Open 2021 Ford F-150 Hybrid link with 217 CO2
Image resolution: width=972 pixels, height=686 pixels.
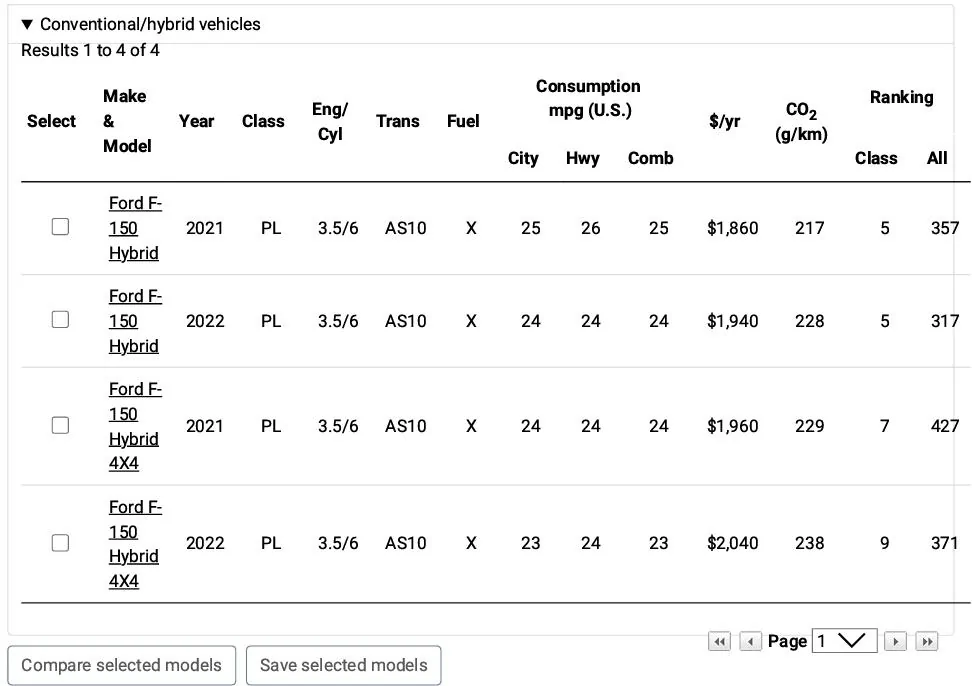click(x=135, y=228)
